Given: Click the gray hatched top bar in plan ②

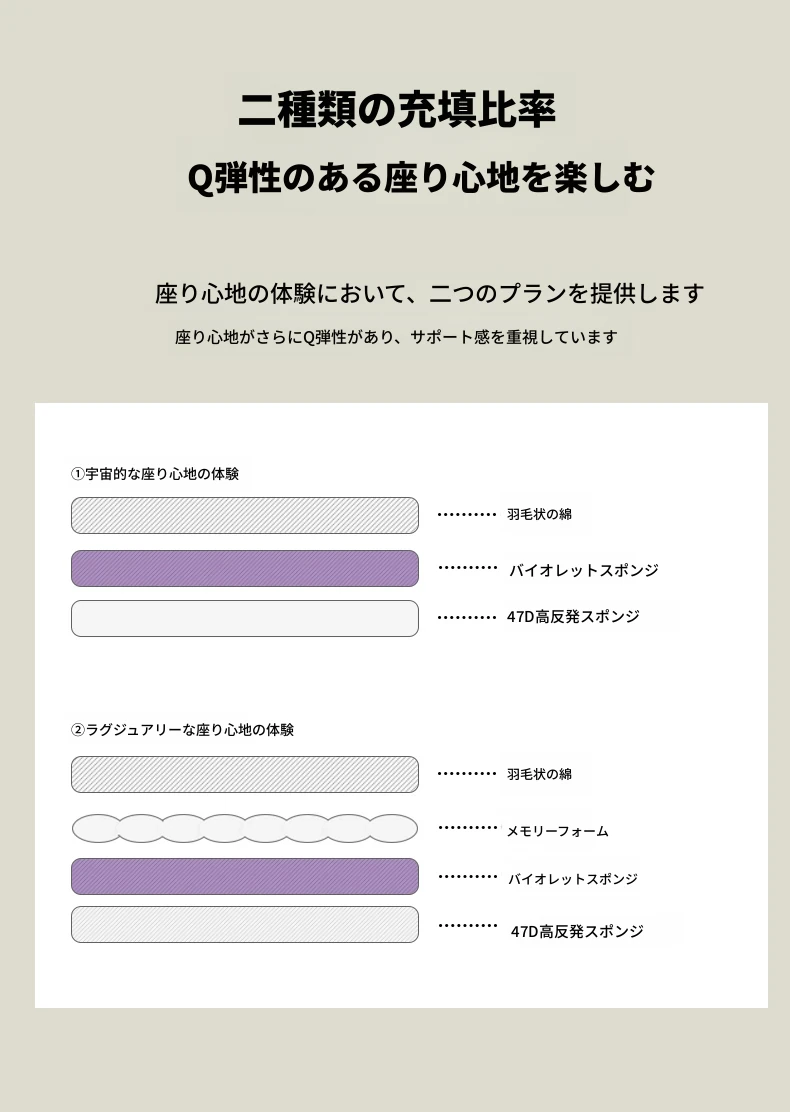Looking at the screenshot, I should click(x=245, y=774).
